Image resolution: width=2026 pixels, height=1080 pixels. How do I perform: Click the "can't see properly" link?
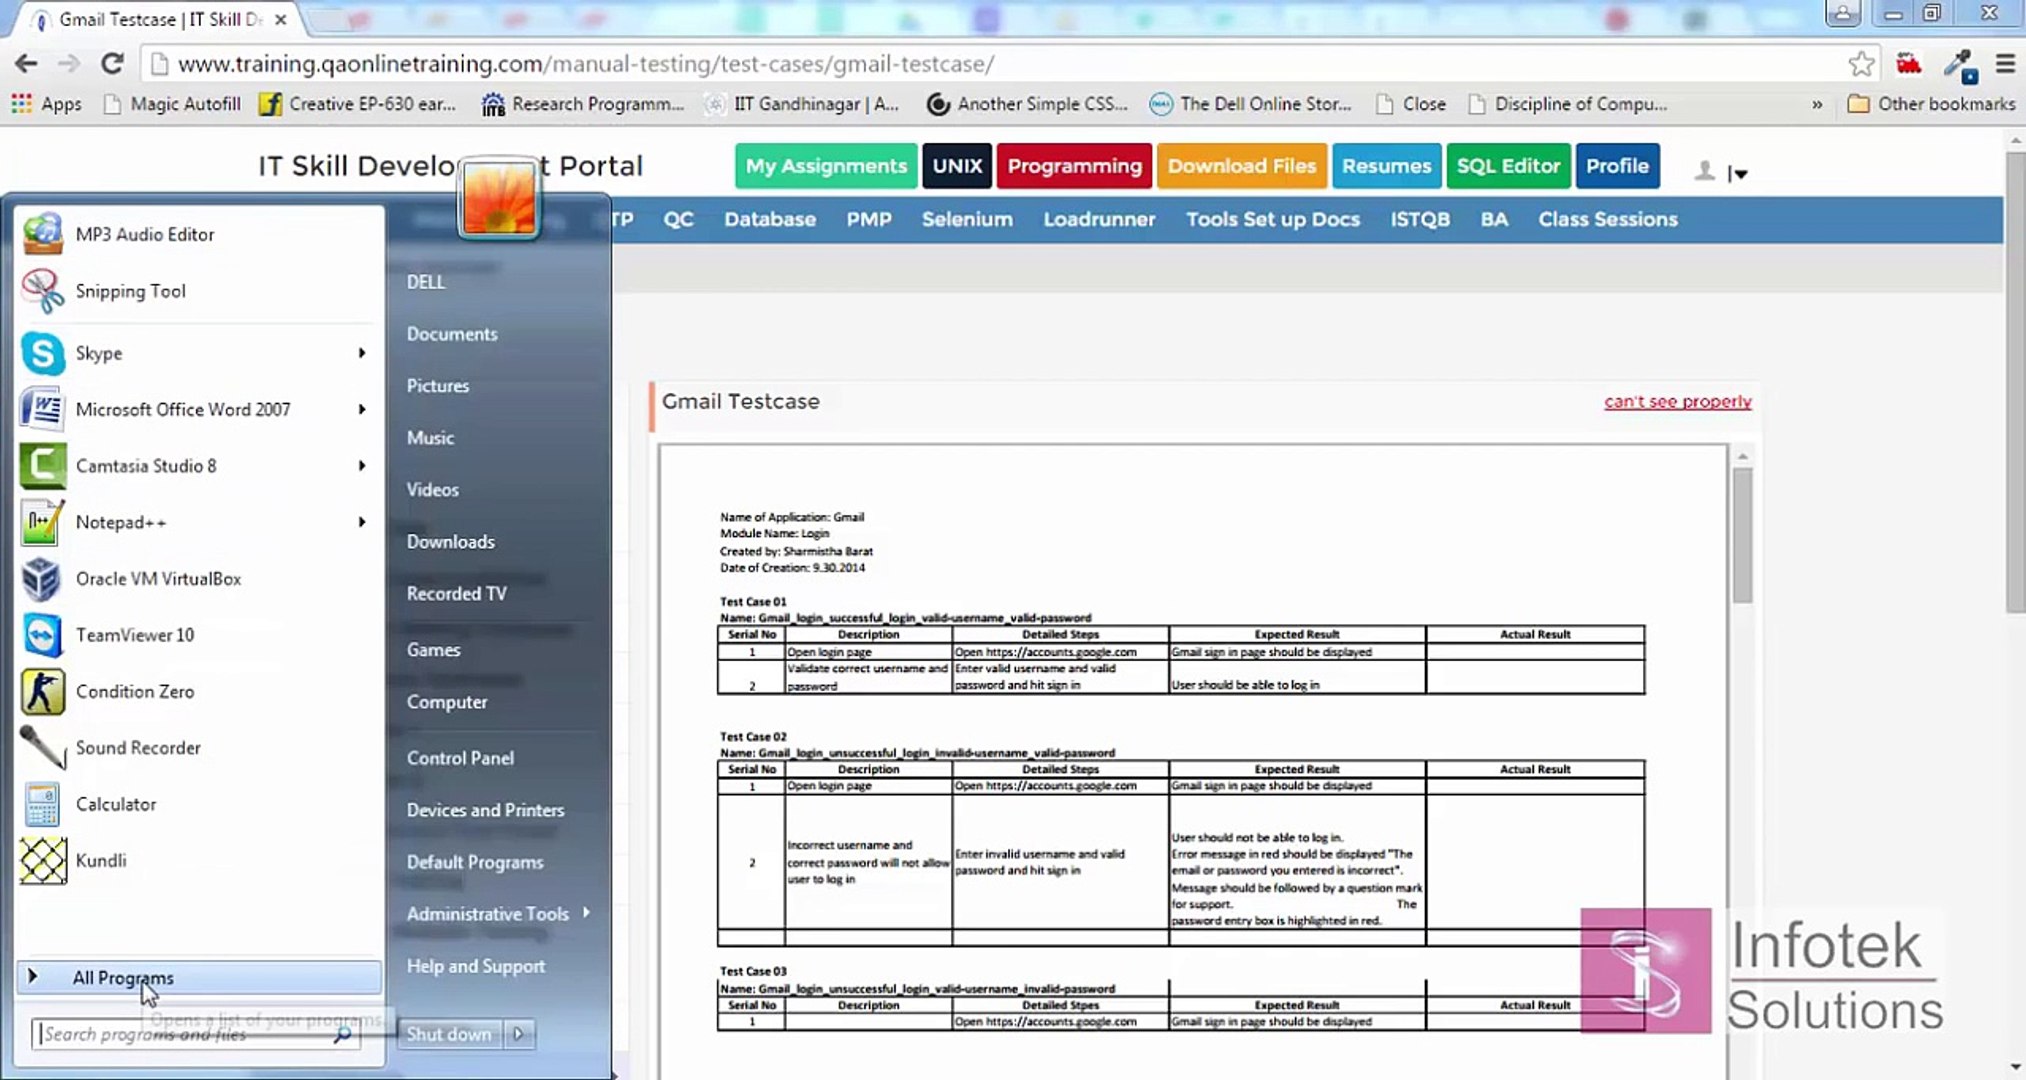coord(1677,401)
